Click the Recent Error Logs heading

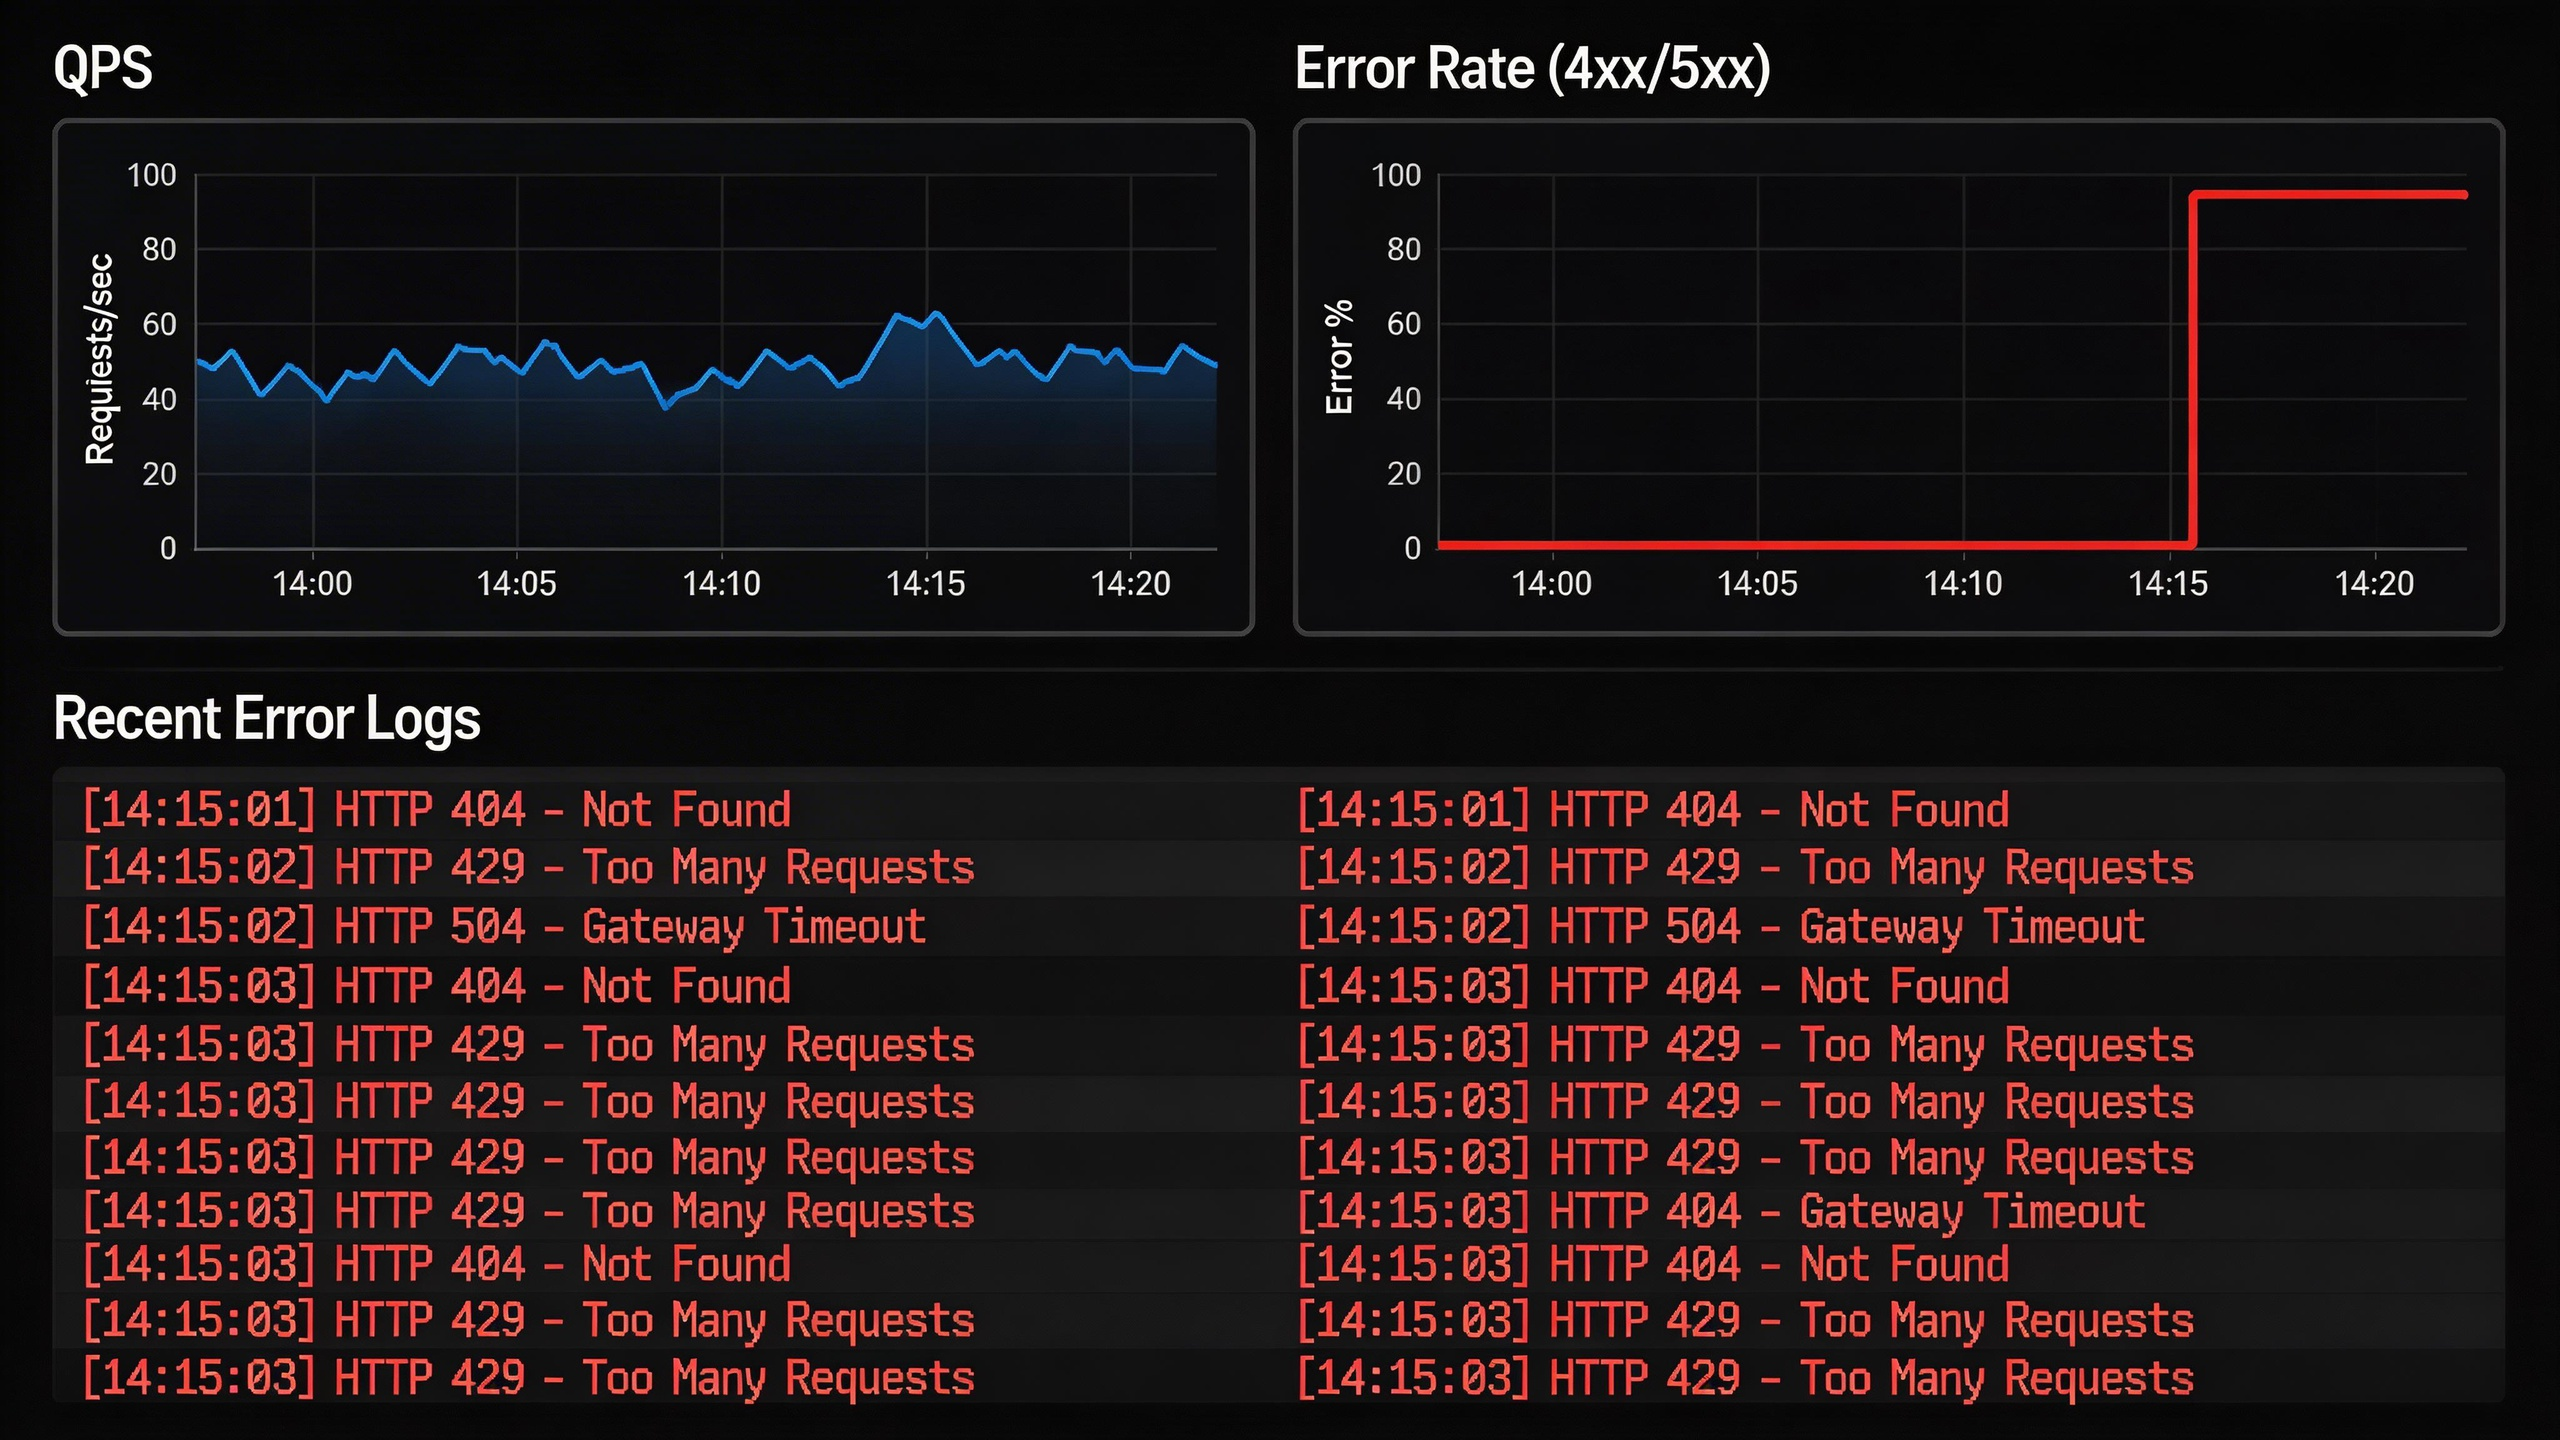[x=267, y=718]
